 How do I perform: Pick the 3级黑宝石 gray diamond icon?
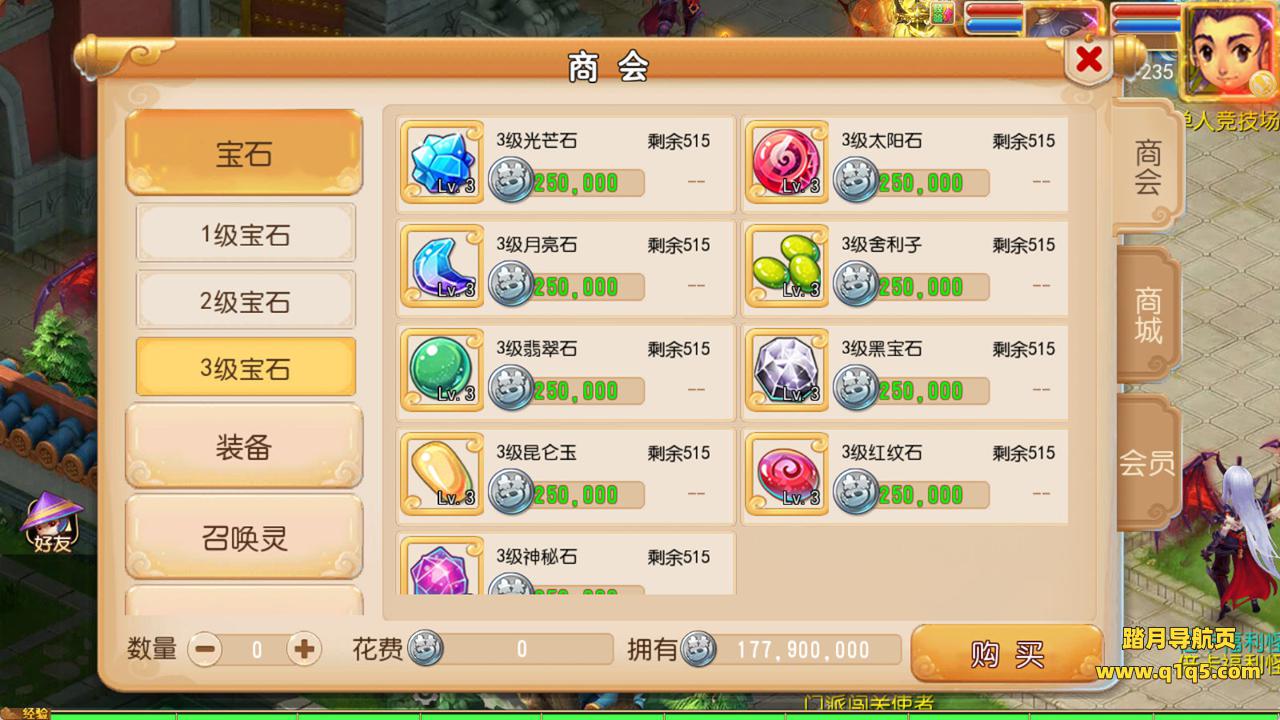[787, 369]
